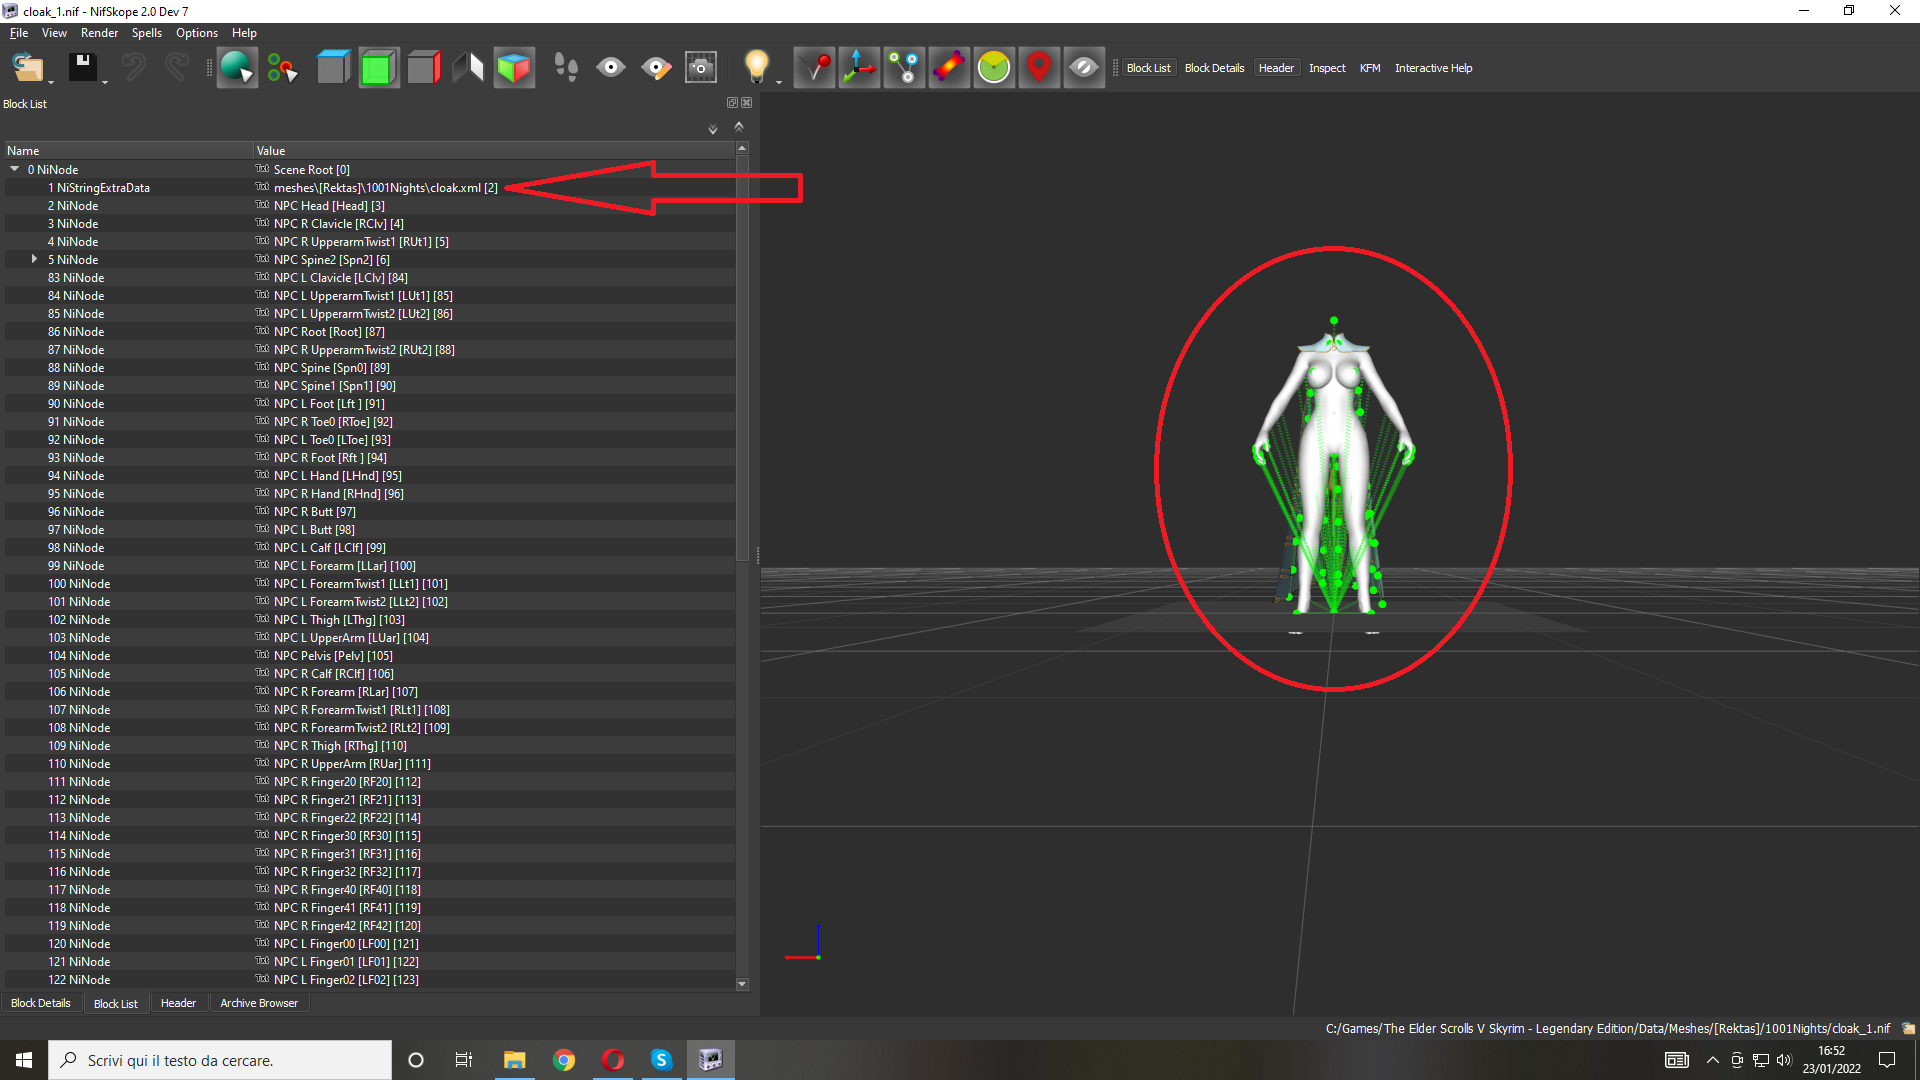The height and width of the screenshot is (1080, 1920).
Task: Click the save view eye-pencil icon
Action: (656, 68)
